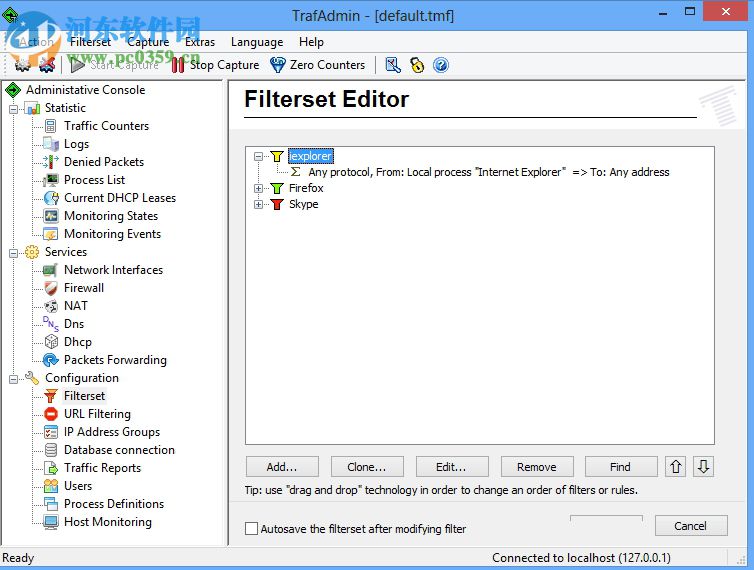Select the iexplorer filter name
Screen dimensions: 754x570
click(310, 156)
